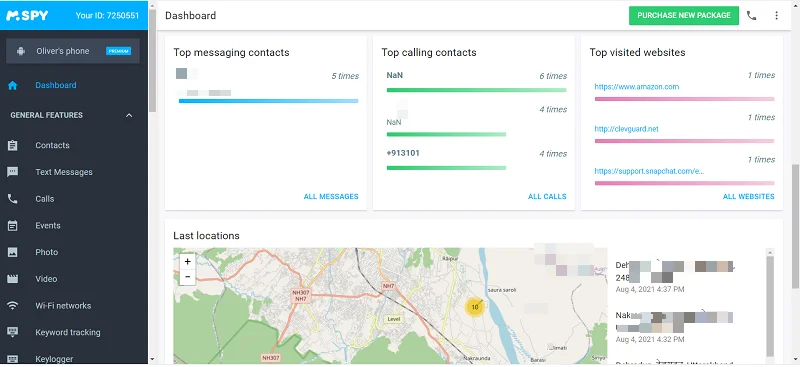Viewport: 800px width, 367px height.
Task: Zoom in the map with plus button
Action: [x=188, y=262]
